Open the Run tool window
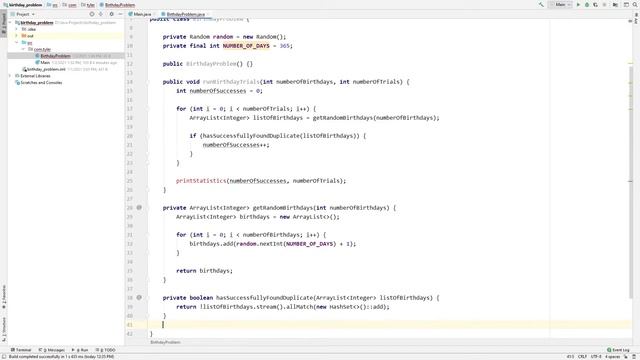 pyautogui.click(x=80, y=350)
